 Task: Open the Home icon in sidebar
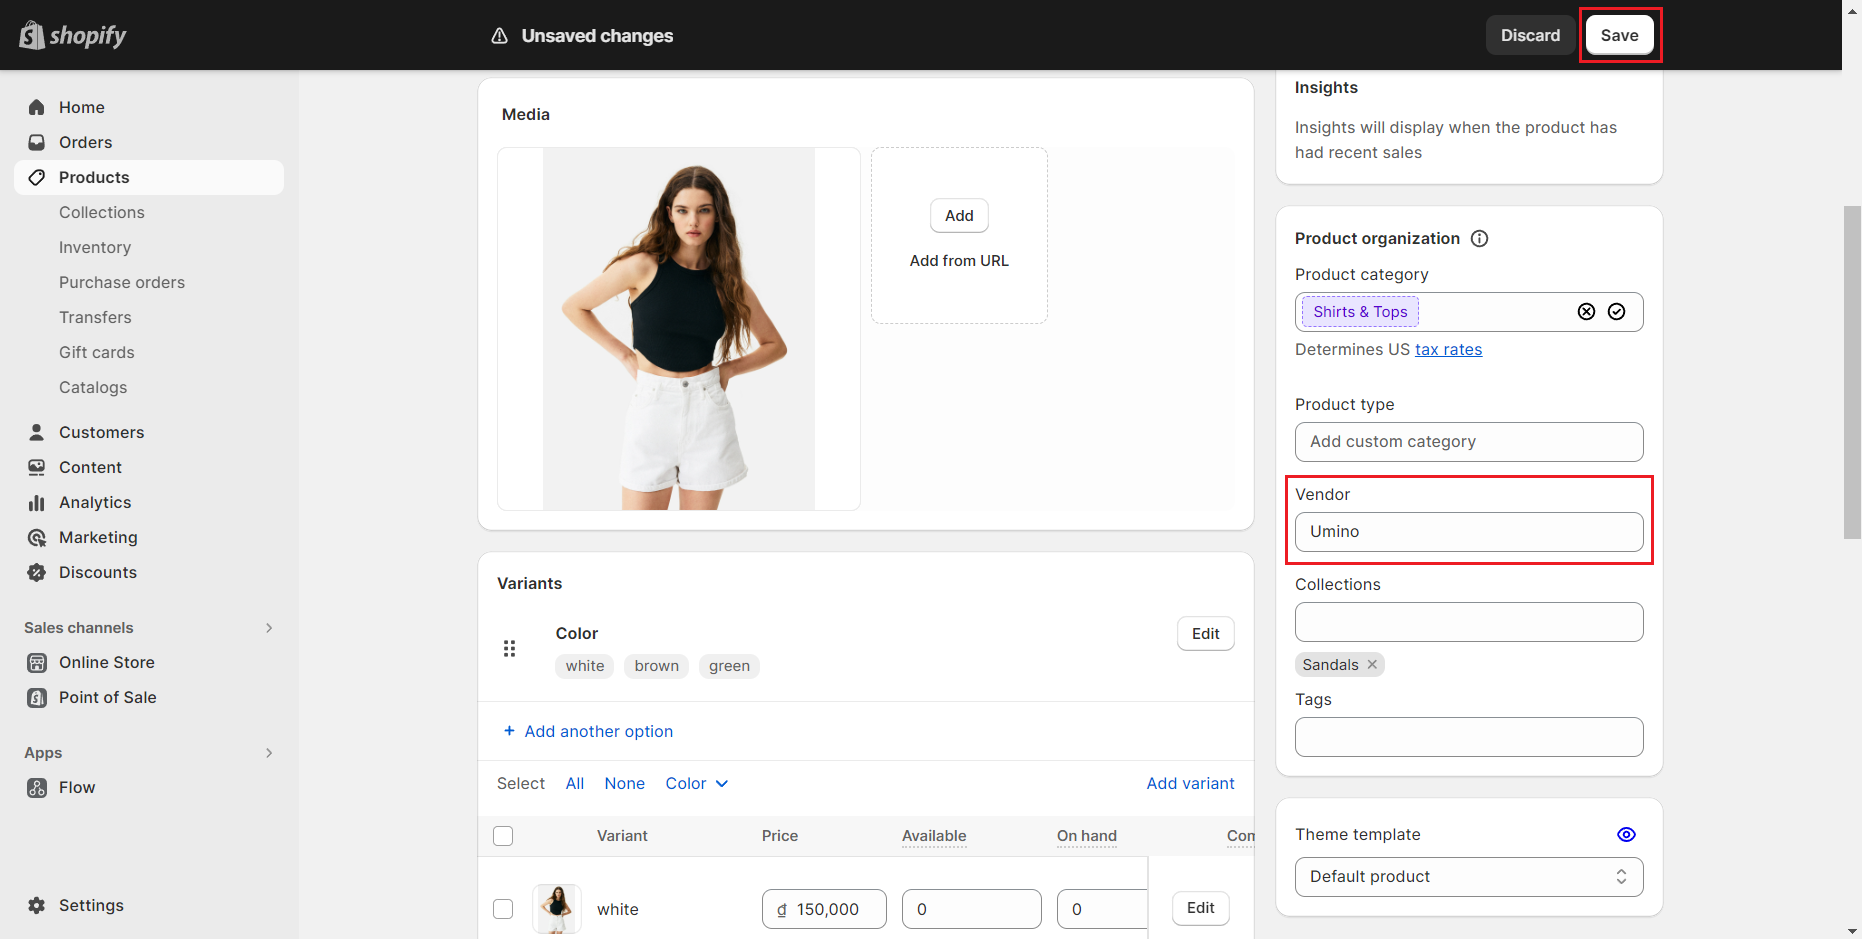(37, 107)
